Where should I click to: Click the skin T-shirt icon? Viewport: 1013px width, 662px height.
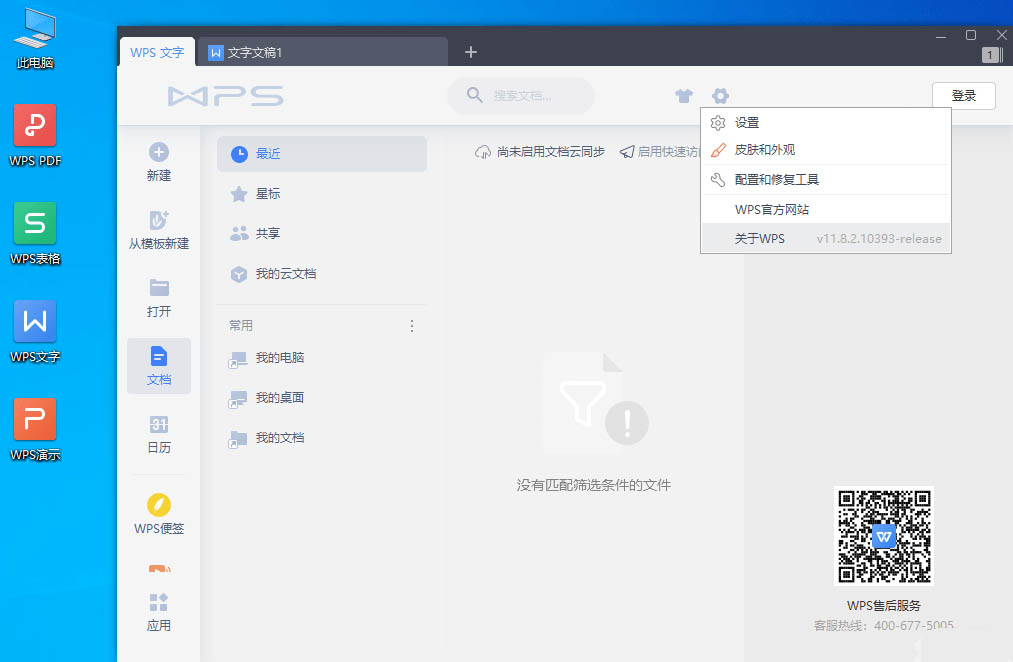point(684,96)
